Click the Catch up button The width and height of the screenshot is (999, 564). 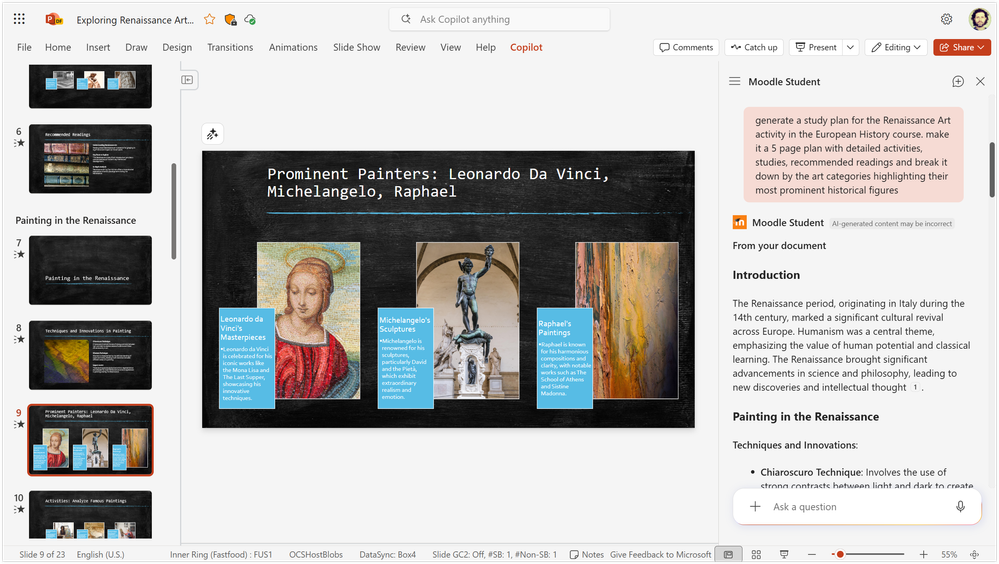click(754, 47)
